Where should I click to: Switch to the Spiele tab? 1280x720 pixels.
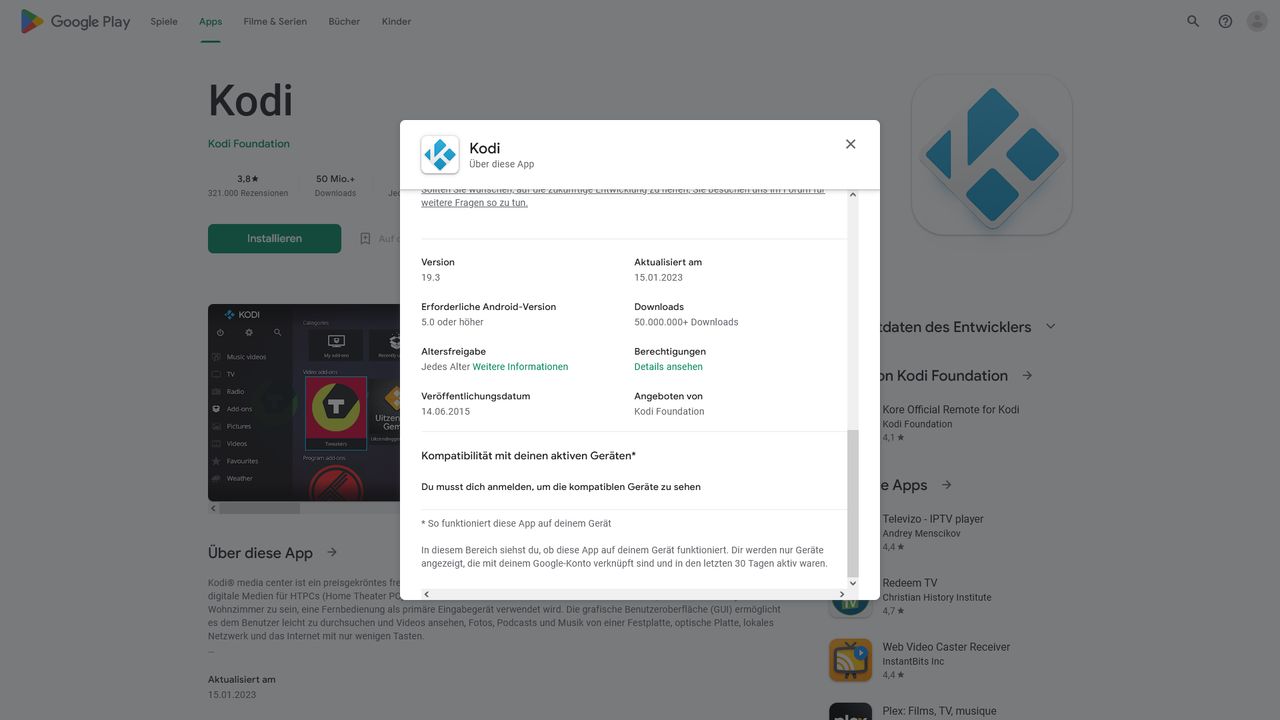click(x=164, y=21)
